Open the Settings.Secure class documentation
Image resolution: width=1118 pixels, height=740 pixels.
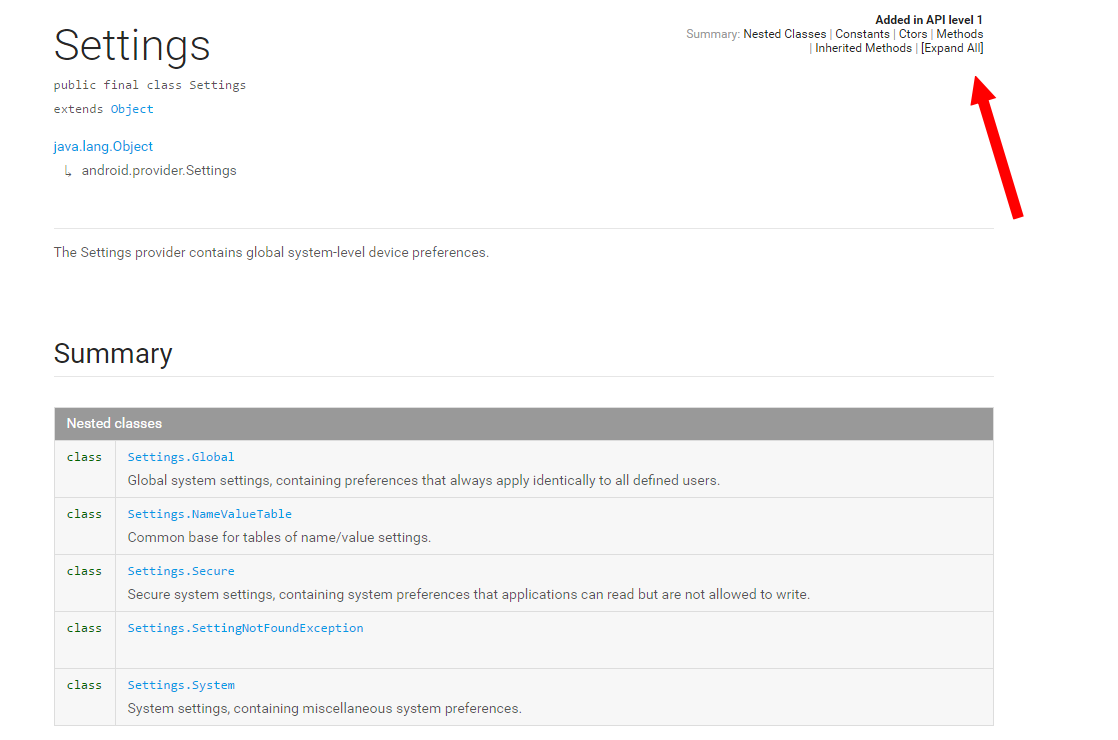click(181, 571)
